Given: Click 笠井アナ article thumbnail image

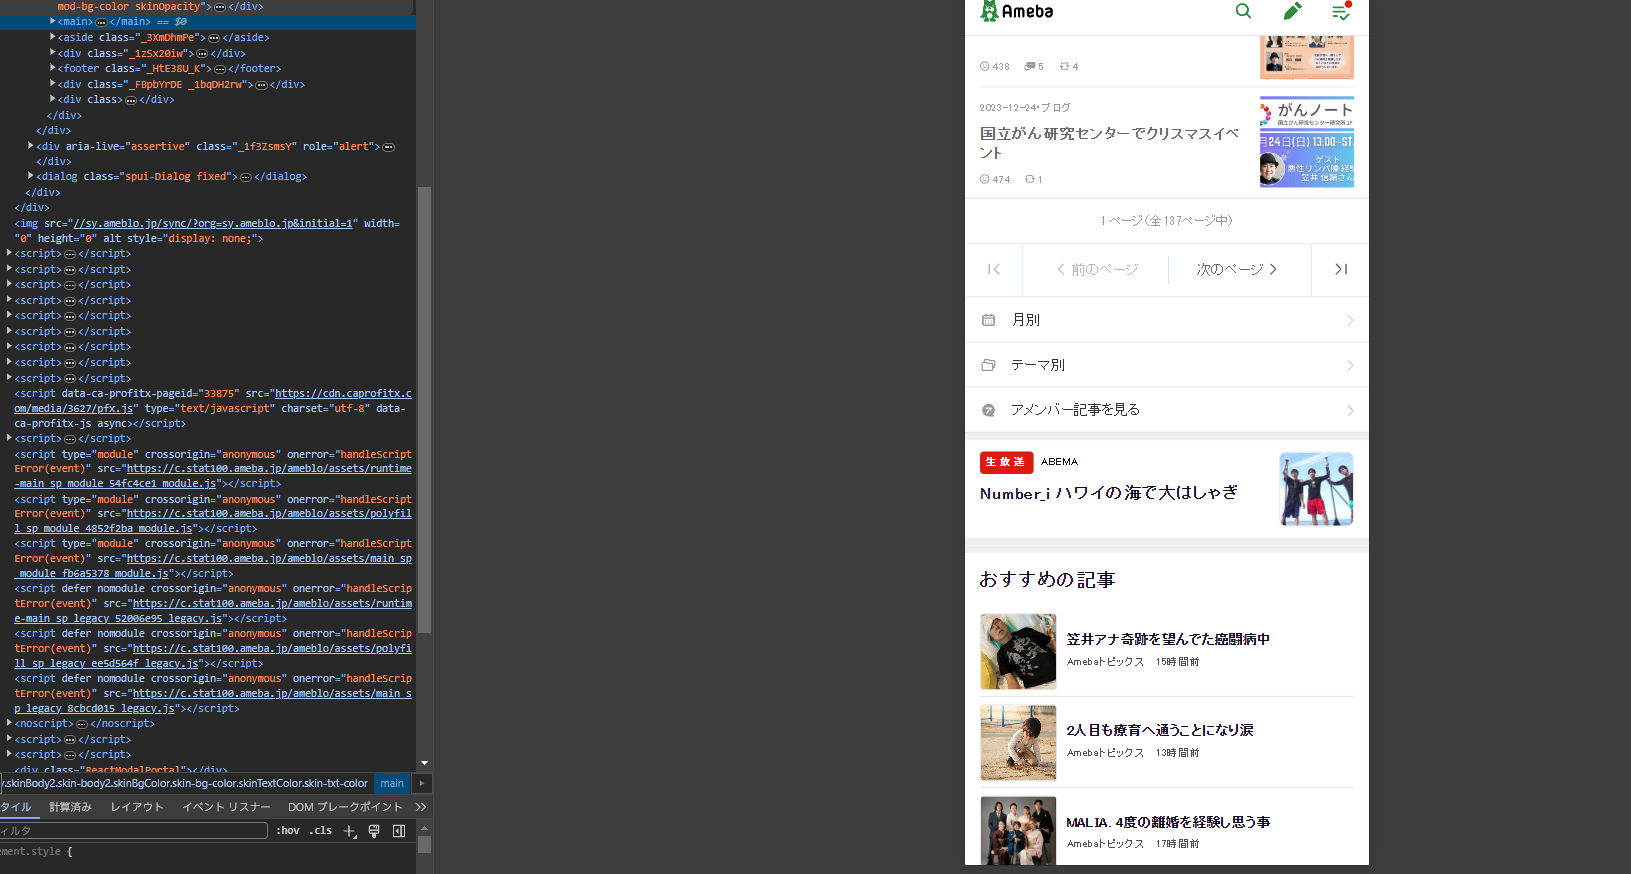Looking at the screenshot, I should 1018,652.
